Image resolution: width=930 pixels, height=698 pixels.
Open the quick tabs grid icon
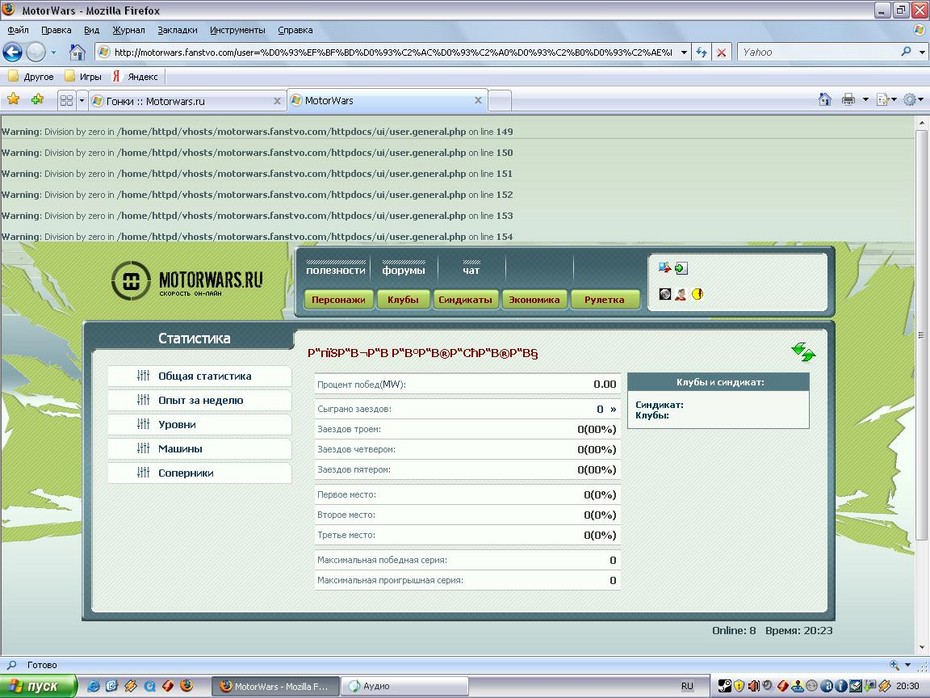tap(66, 101)
